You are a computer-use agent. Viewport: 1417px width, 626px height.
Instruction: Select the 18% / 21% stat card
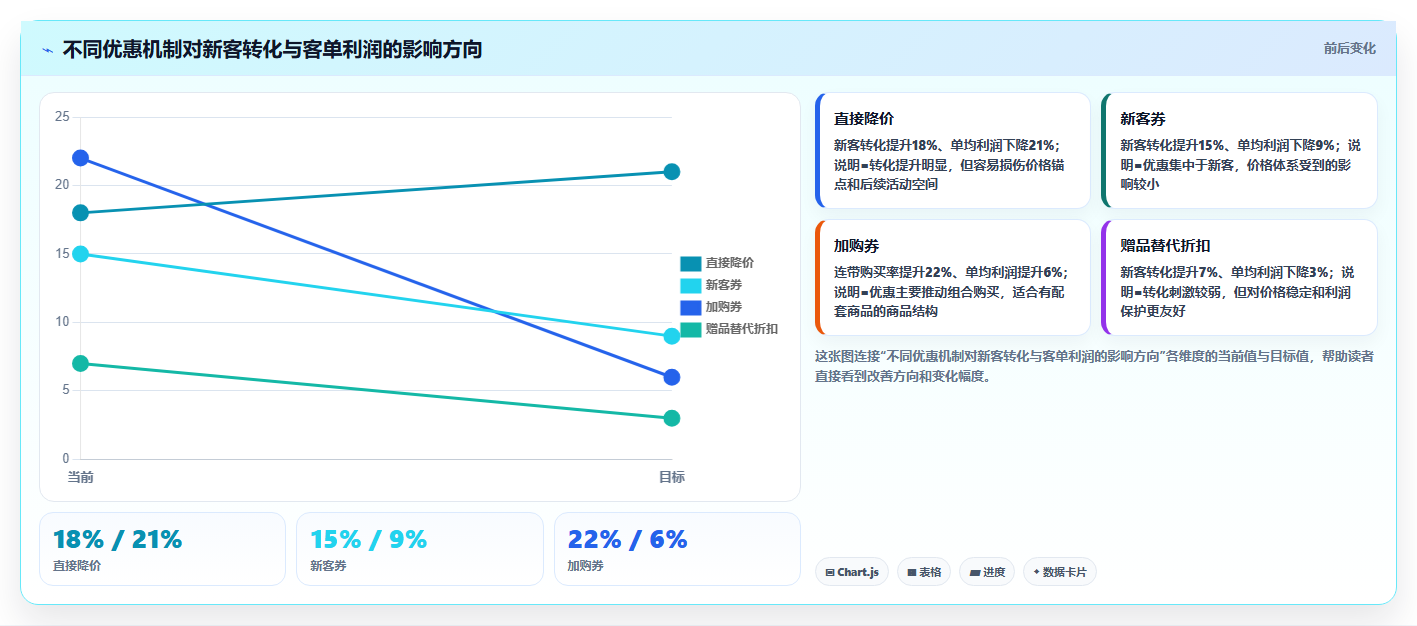162,549
